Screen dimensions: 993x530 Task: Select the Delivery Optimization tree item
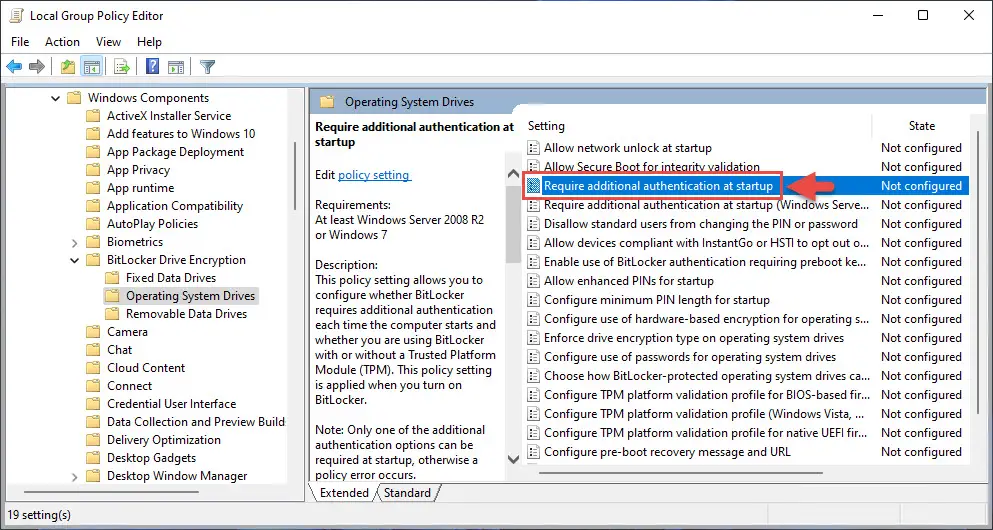click(x=164, y=440)
